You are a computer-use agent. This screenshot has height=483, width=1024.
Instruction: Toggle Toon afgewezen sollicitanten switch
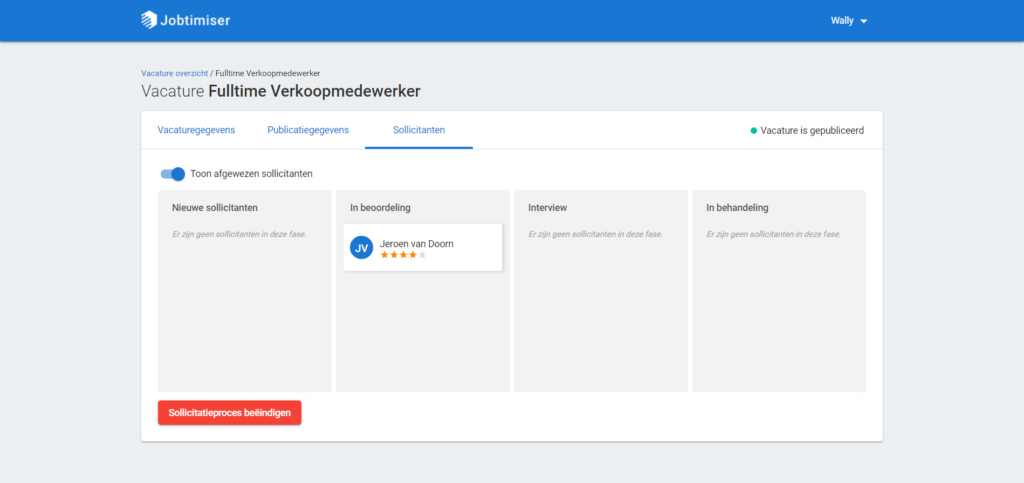(x=173, y=174)
